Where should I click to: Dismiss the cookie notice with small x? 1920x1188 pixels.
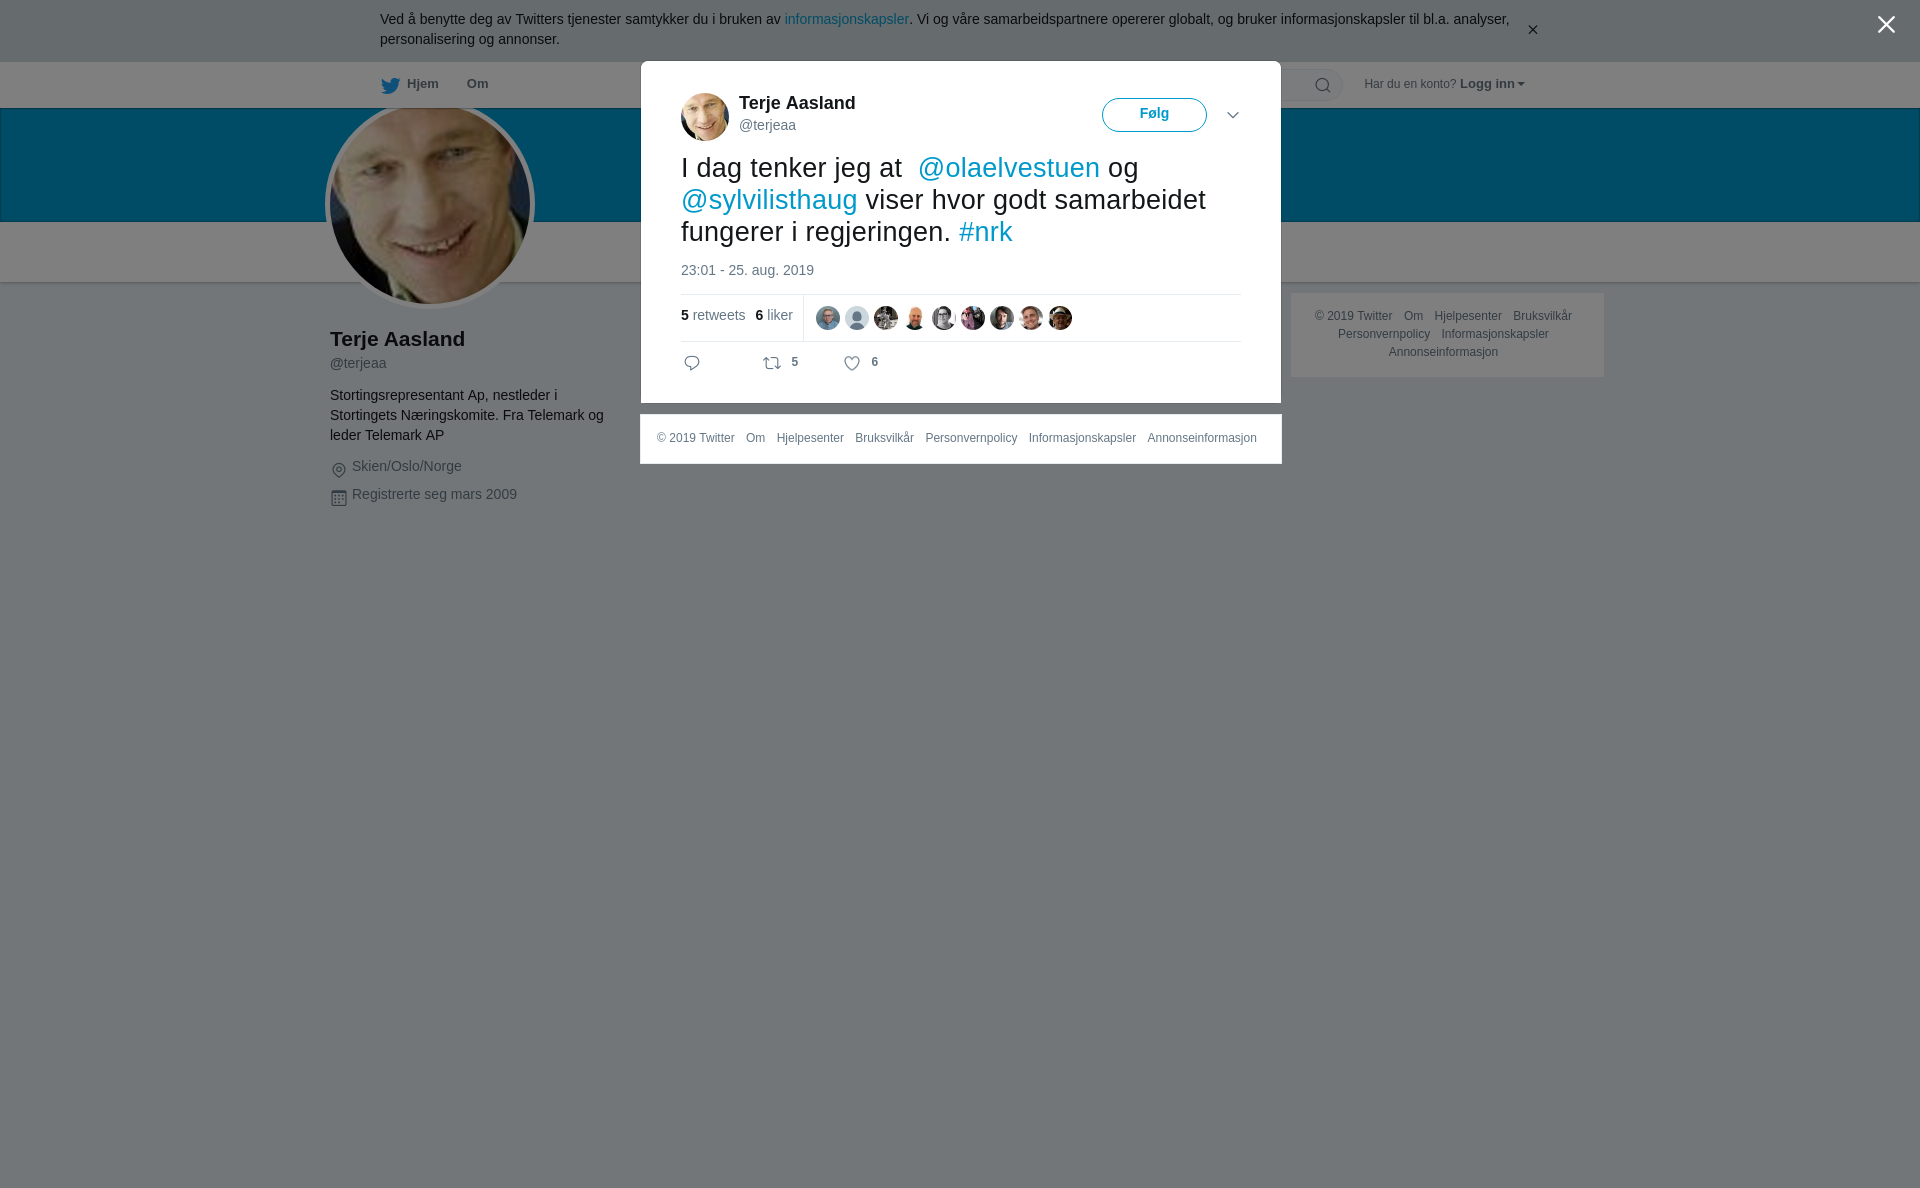pyautogui.click(x=1532, y=30)
